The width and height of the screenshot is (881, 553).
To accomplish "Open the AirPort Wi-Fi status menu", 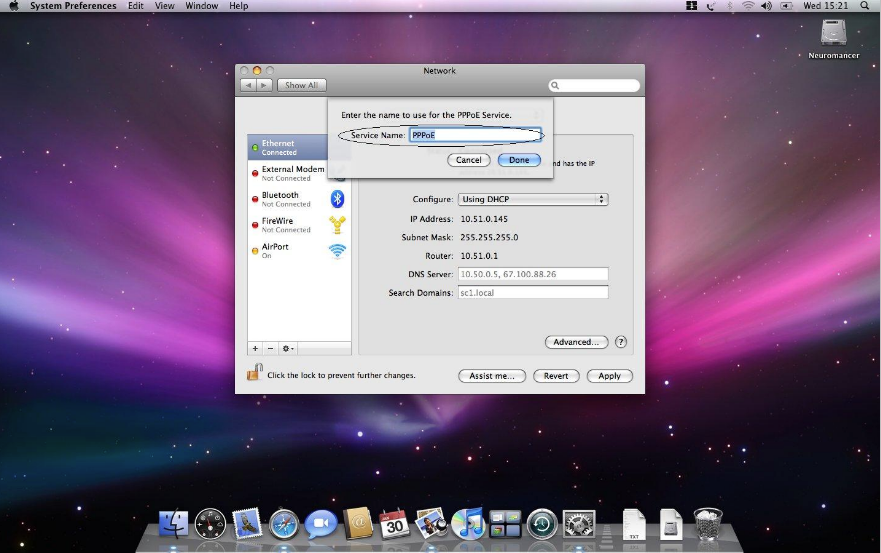I will [748, 6].
